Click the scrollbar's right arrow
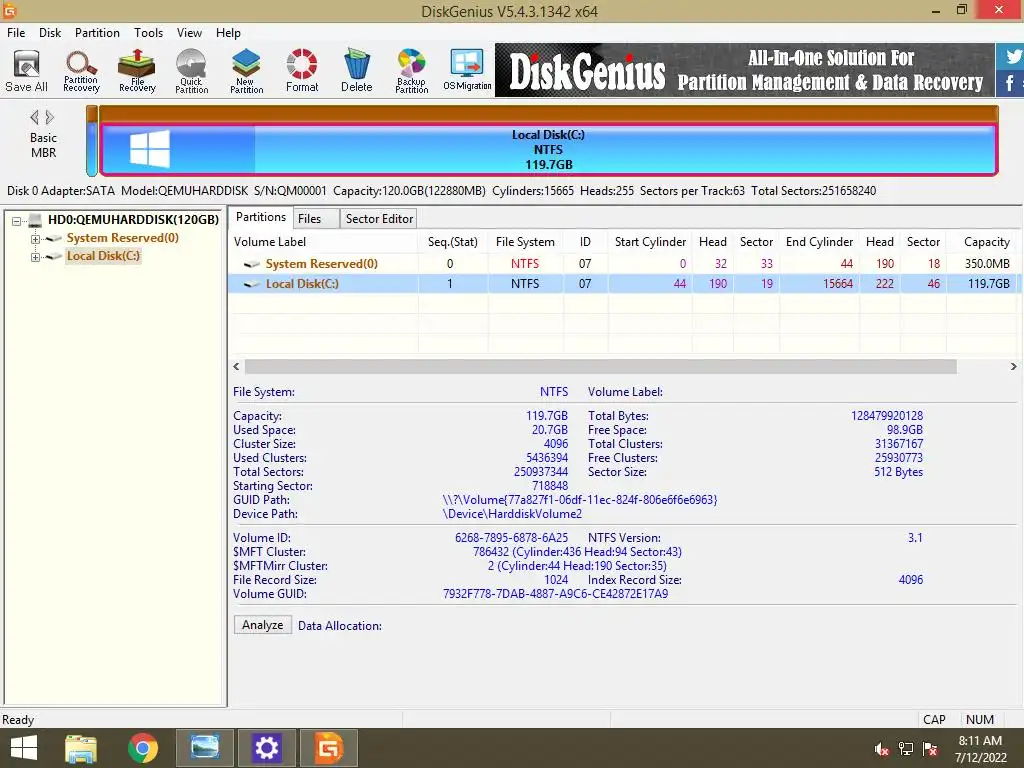Viewport: 1024px width, 768px height. pos(1014,366)
